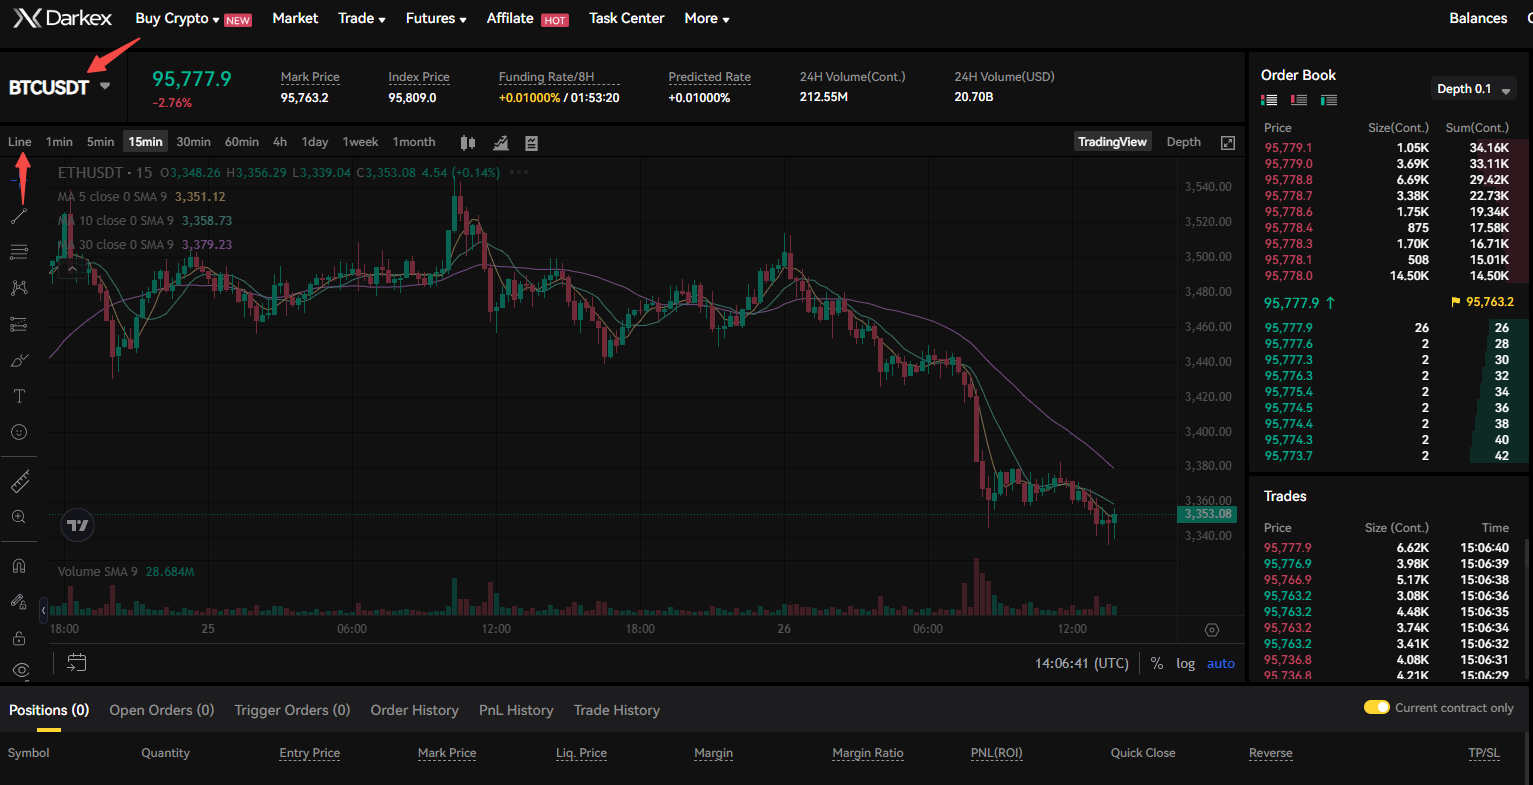
Task: Open the Market menu item
Action: point(295,18)
